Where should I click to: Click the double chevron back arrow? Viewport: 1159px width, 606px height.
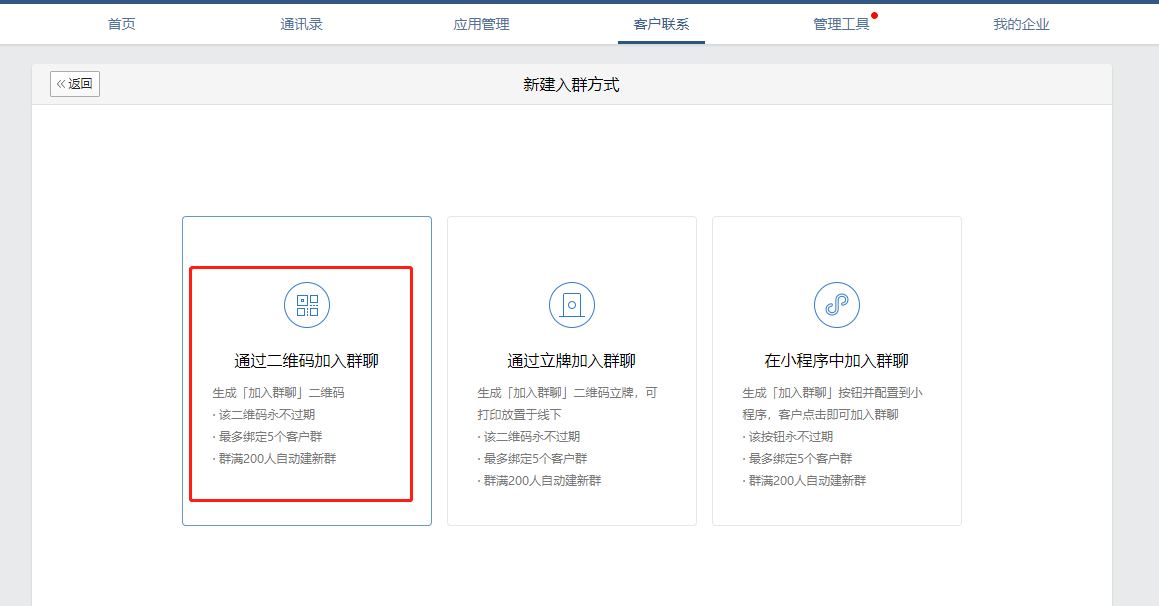click(x=61, y=84)
